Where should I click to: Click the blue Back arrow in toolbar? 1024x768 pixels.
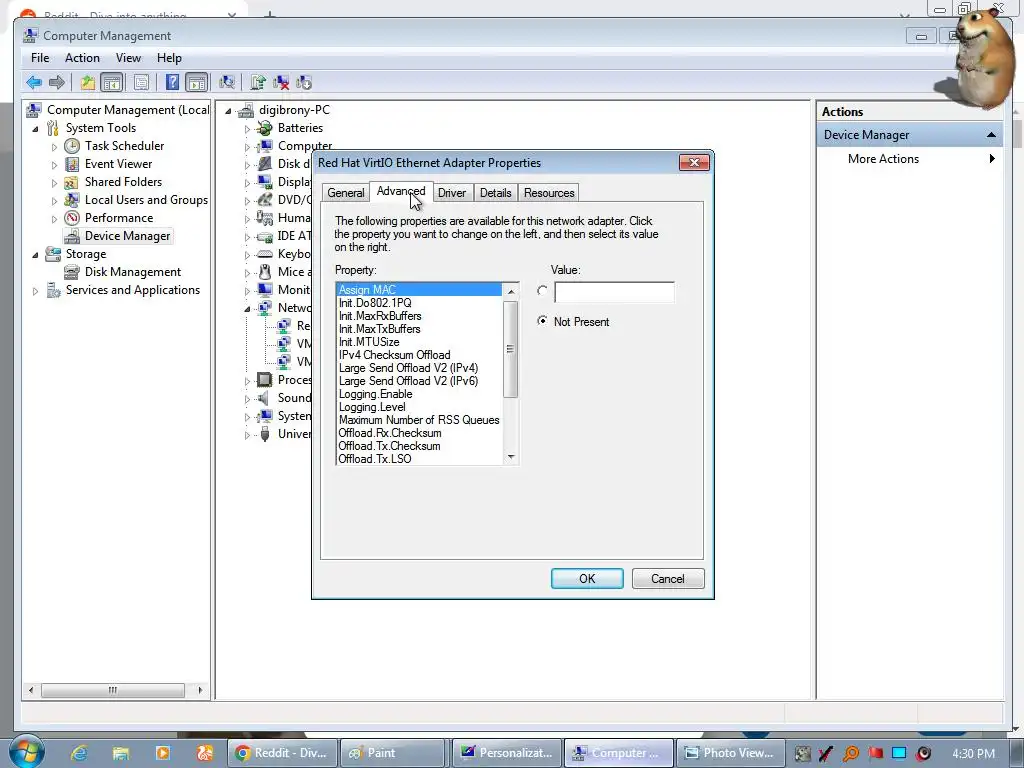click(34, 82)
